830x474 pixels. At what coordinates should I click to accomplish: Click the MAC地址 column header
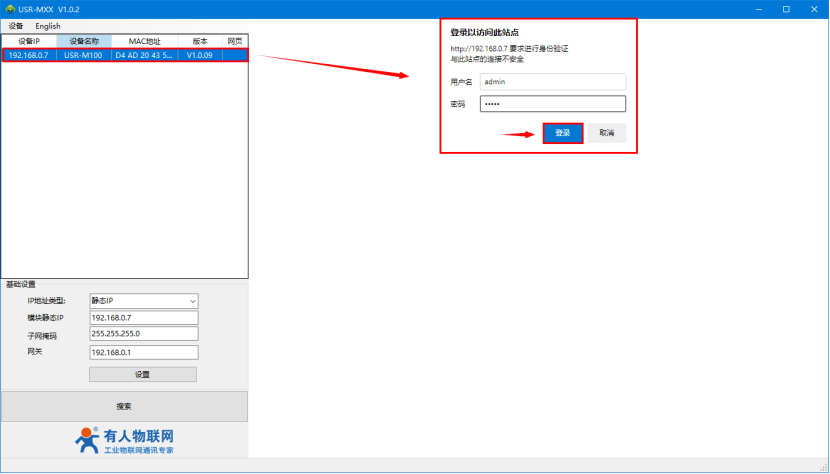(144, 41)
